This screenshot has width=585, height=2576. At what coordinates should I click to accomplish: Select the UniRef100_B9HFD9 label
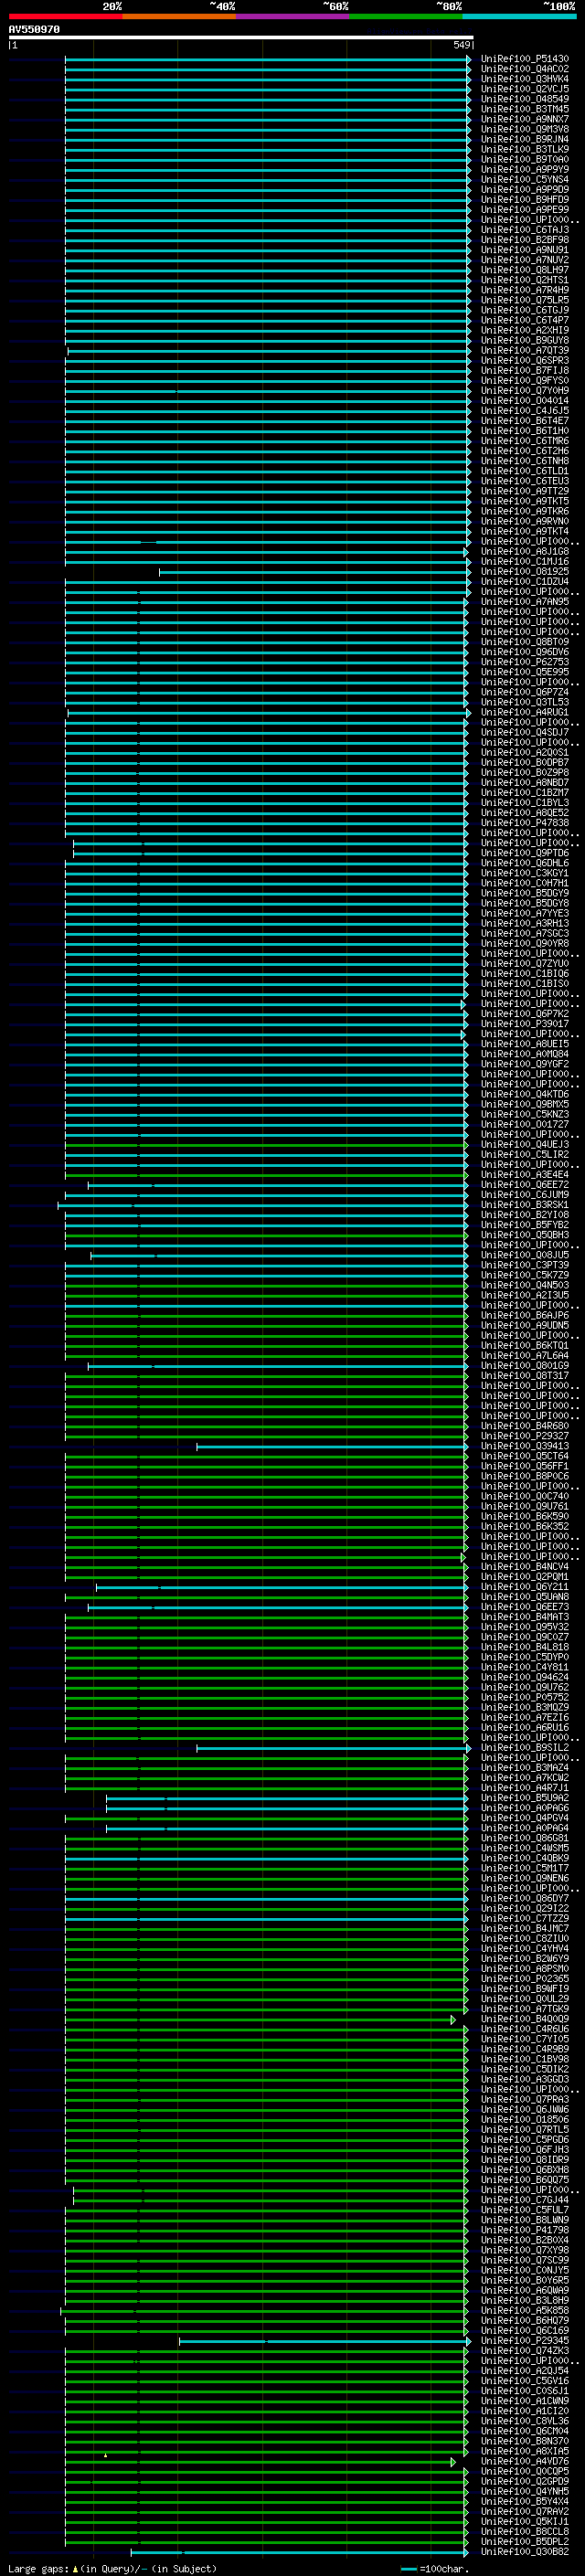[525, 199]
